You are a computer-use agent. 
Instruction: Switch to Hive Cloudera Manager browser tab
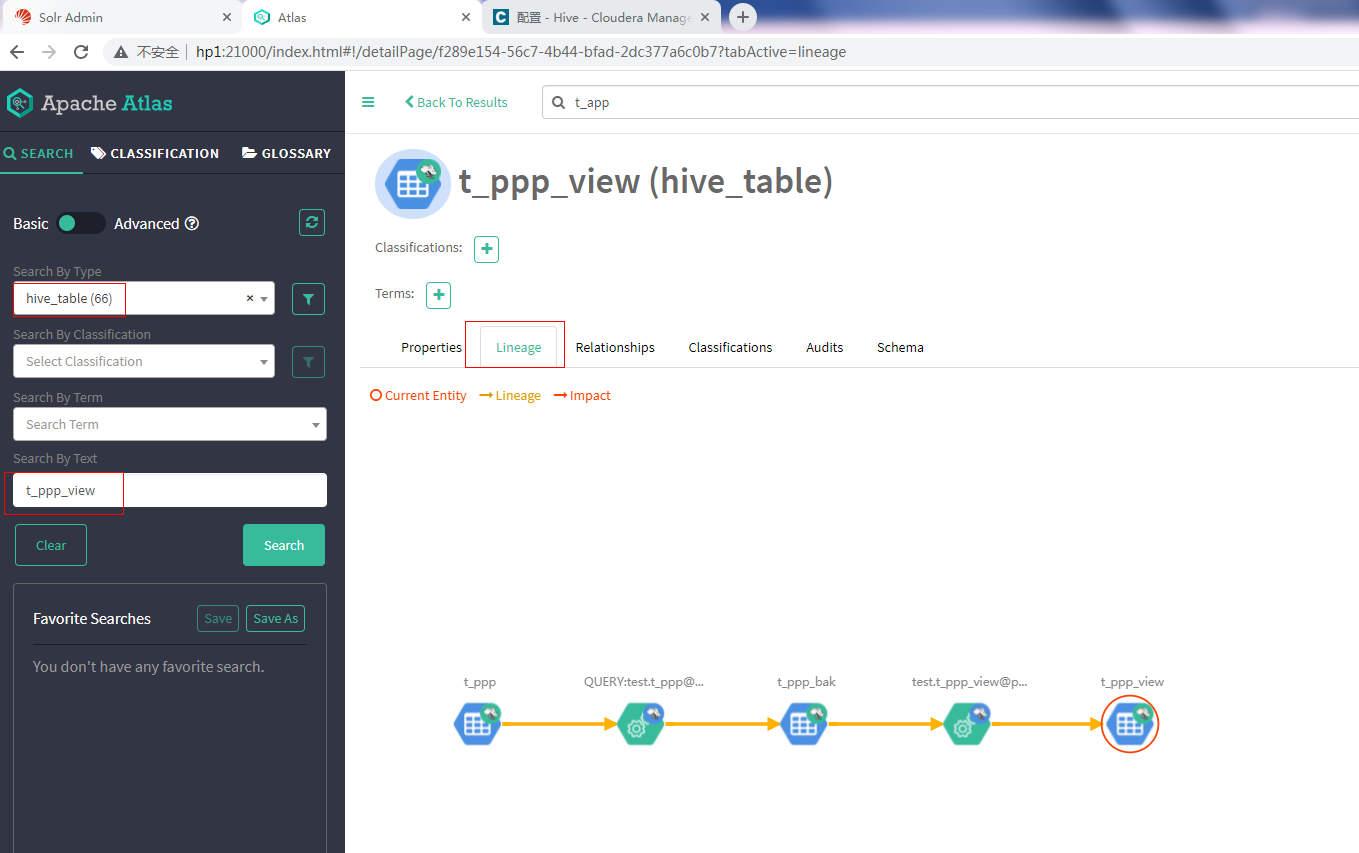pos(603,18)
